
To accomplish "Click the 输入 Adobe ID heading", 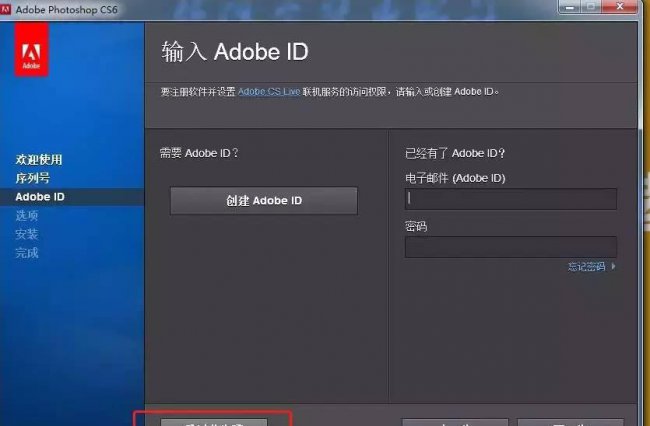I will click(x=235, y=52).
